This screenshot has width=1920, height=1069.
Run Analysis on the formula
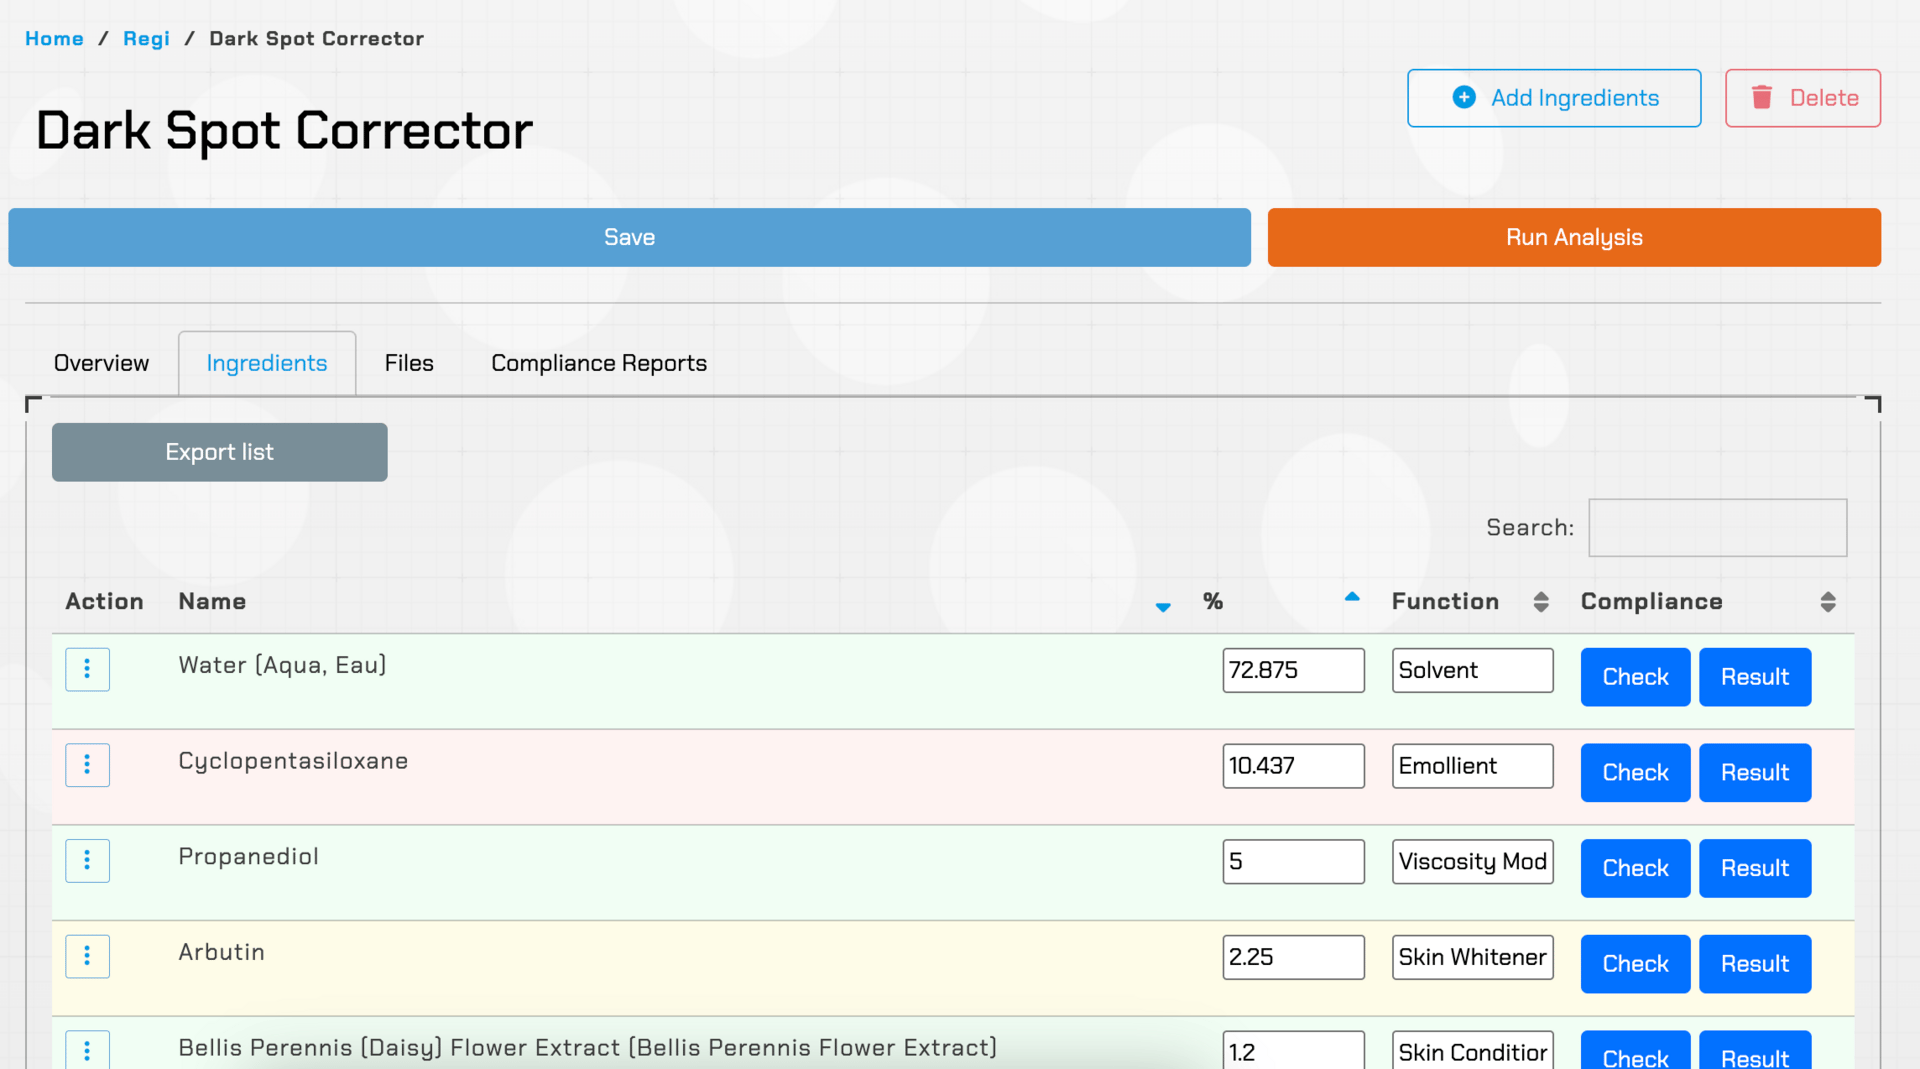(1574, 237)
